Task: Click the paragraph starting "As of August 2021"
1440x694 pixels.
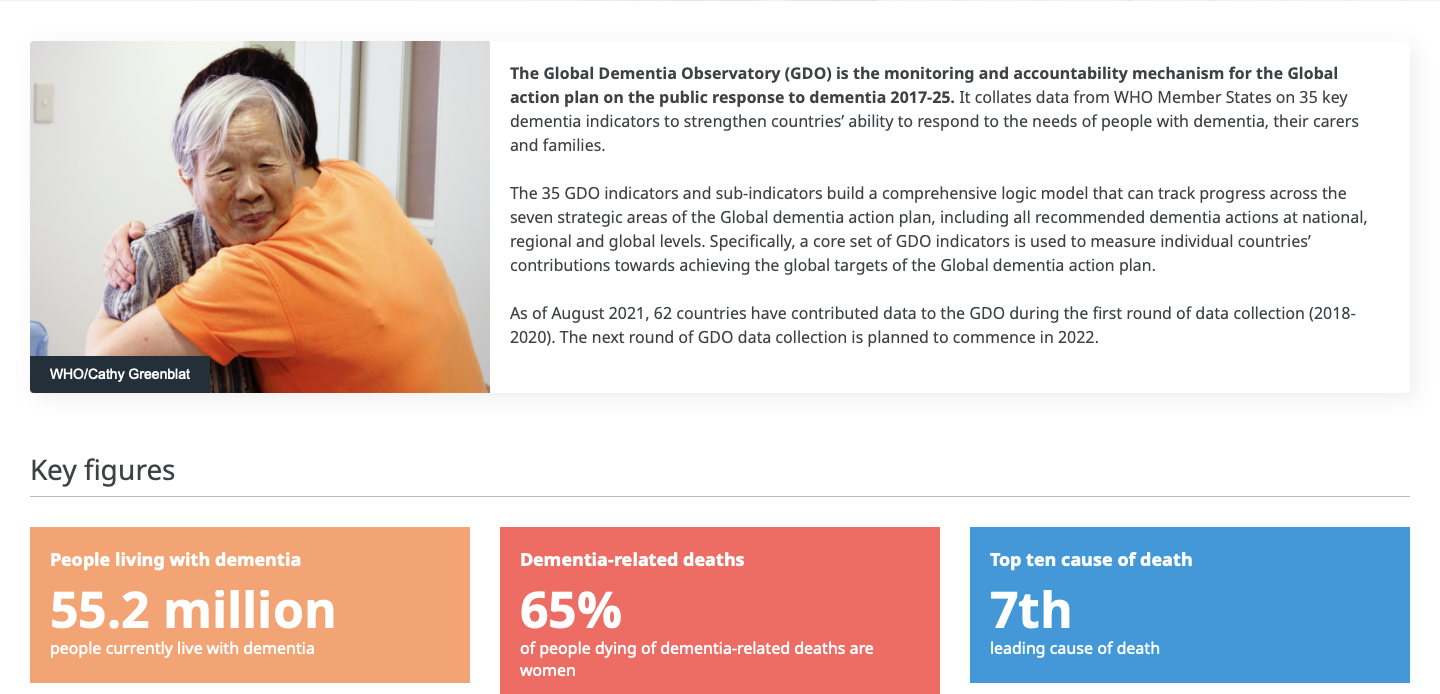Action: click(x=932, y=325)
